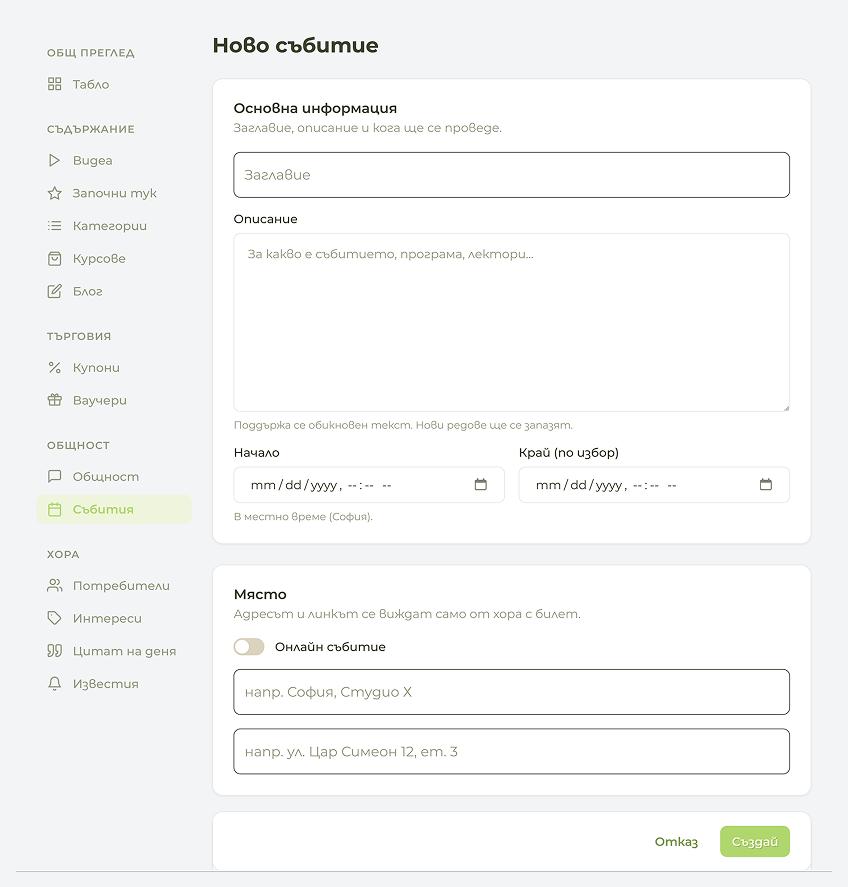
Task: Open Табло in the sidebar
Action: (x=114, y=84)
